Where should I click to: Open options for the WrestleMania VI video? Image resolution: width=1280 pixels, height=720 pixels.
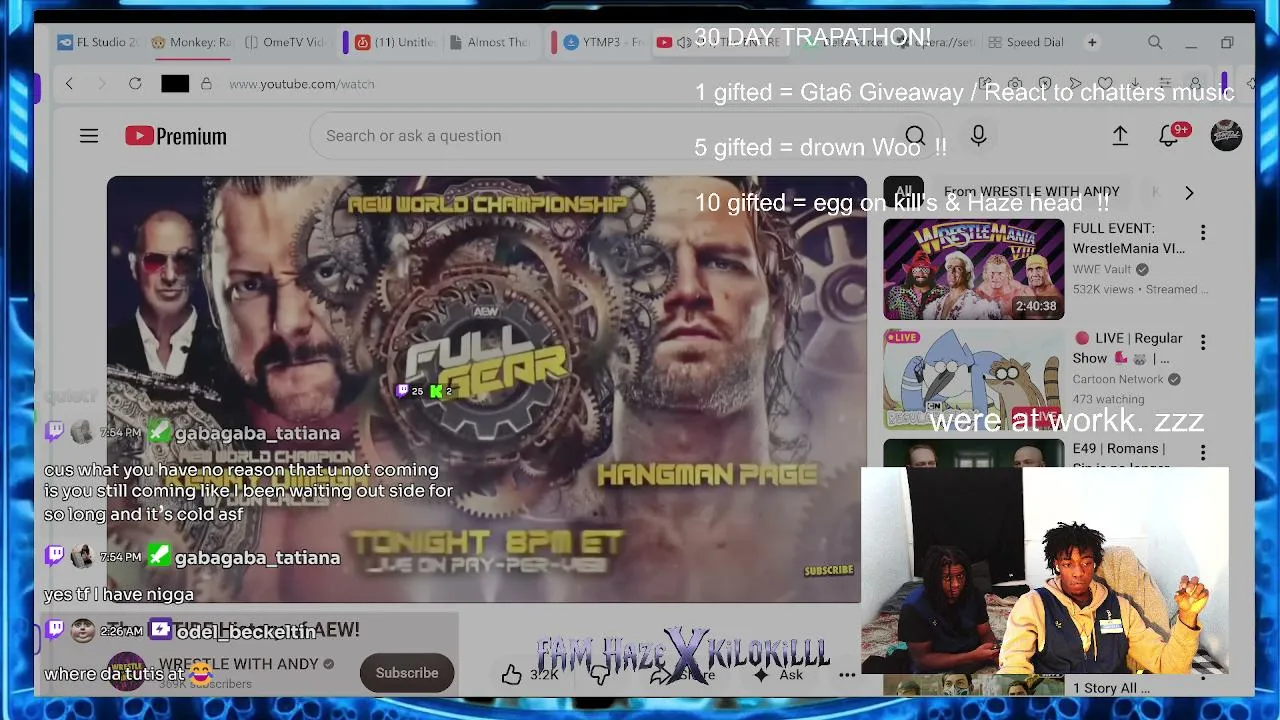click(x=1203, y=233)
